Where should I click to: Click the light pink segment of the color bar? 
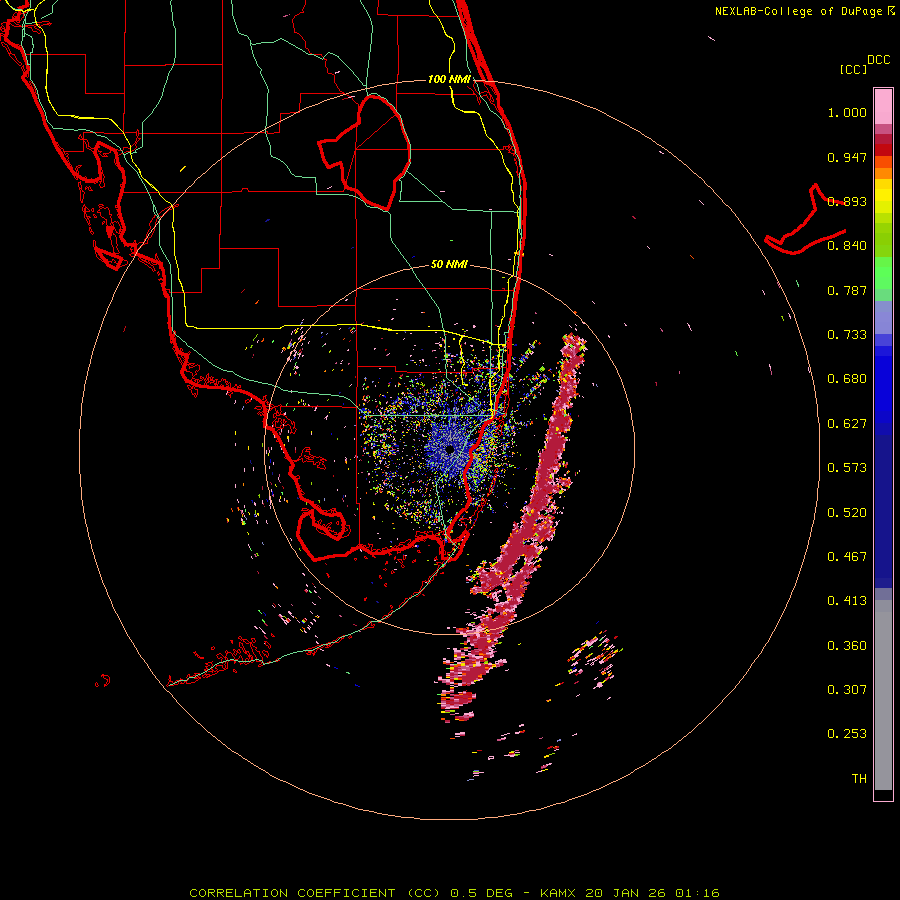[x=883, y=107]
